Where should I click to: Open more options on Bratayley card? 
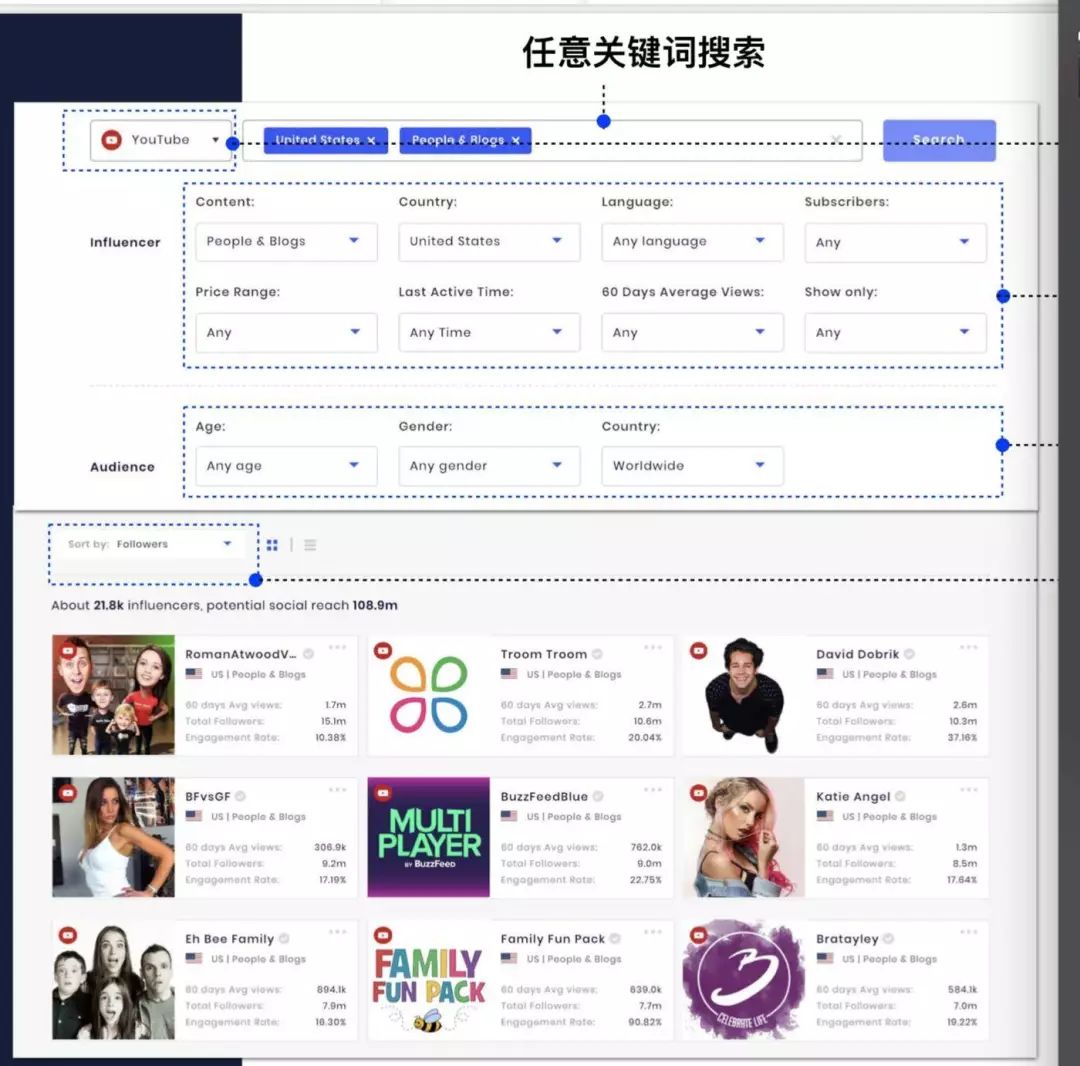(x=968, y=932)
